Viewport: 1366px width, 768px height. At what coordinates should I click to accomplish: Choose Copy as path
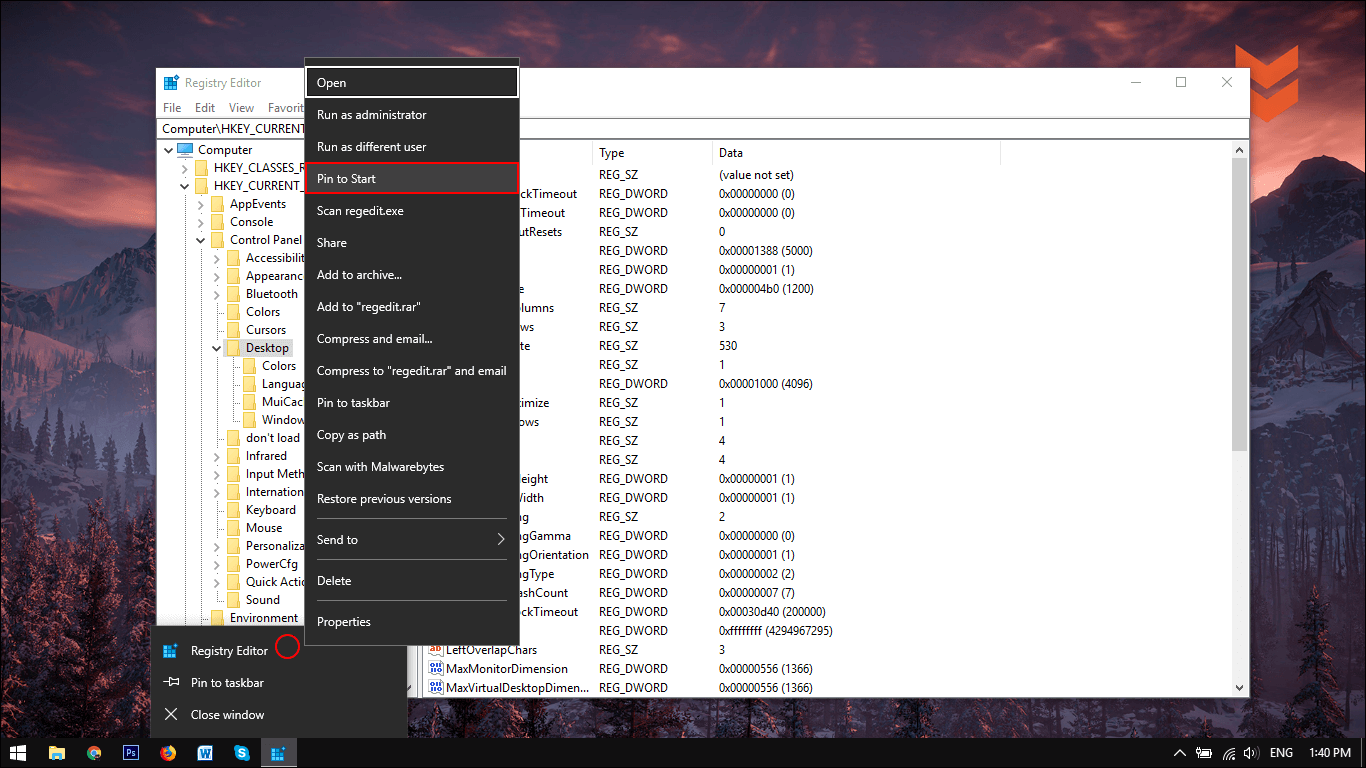(412, 435)
